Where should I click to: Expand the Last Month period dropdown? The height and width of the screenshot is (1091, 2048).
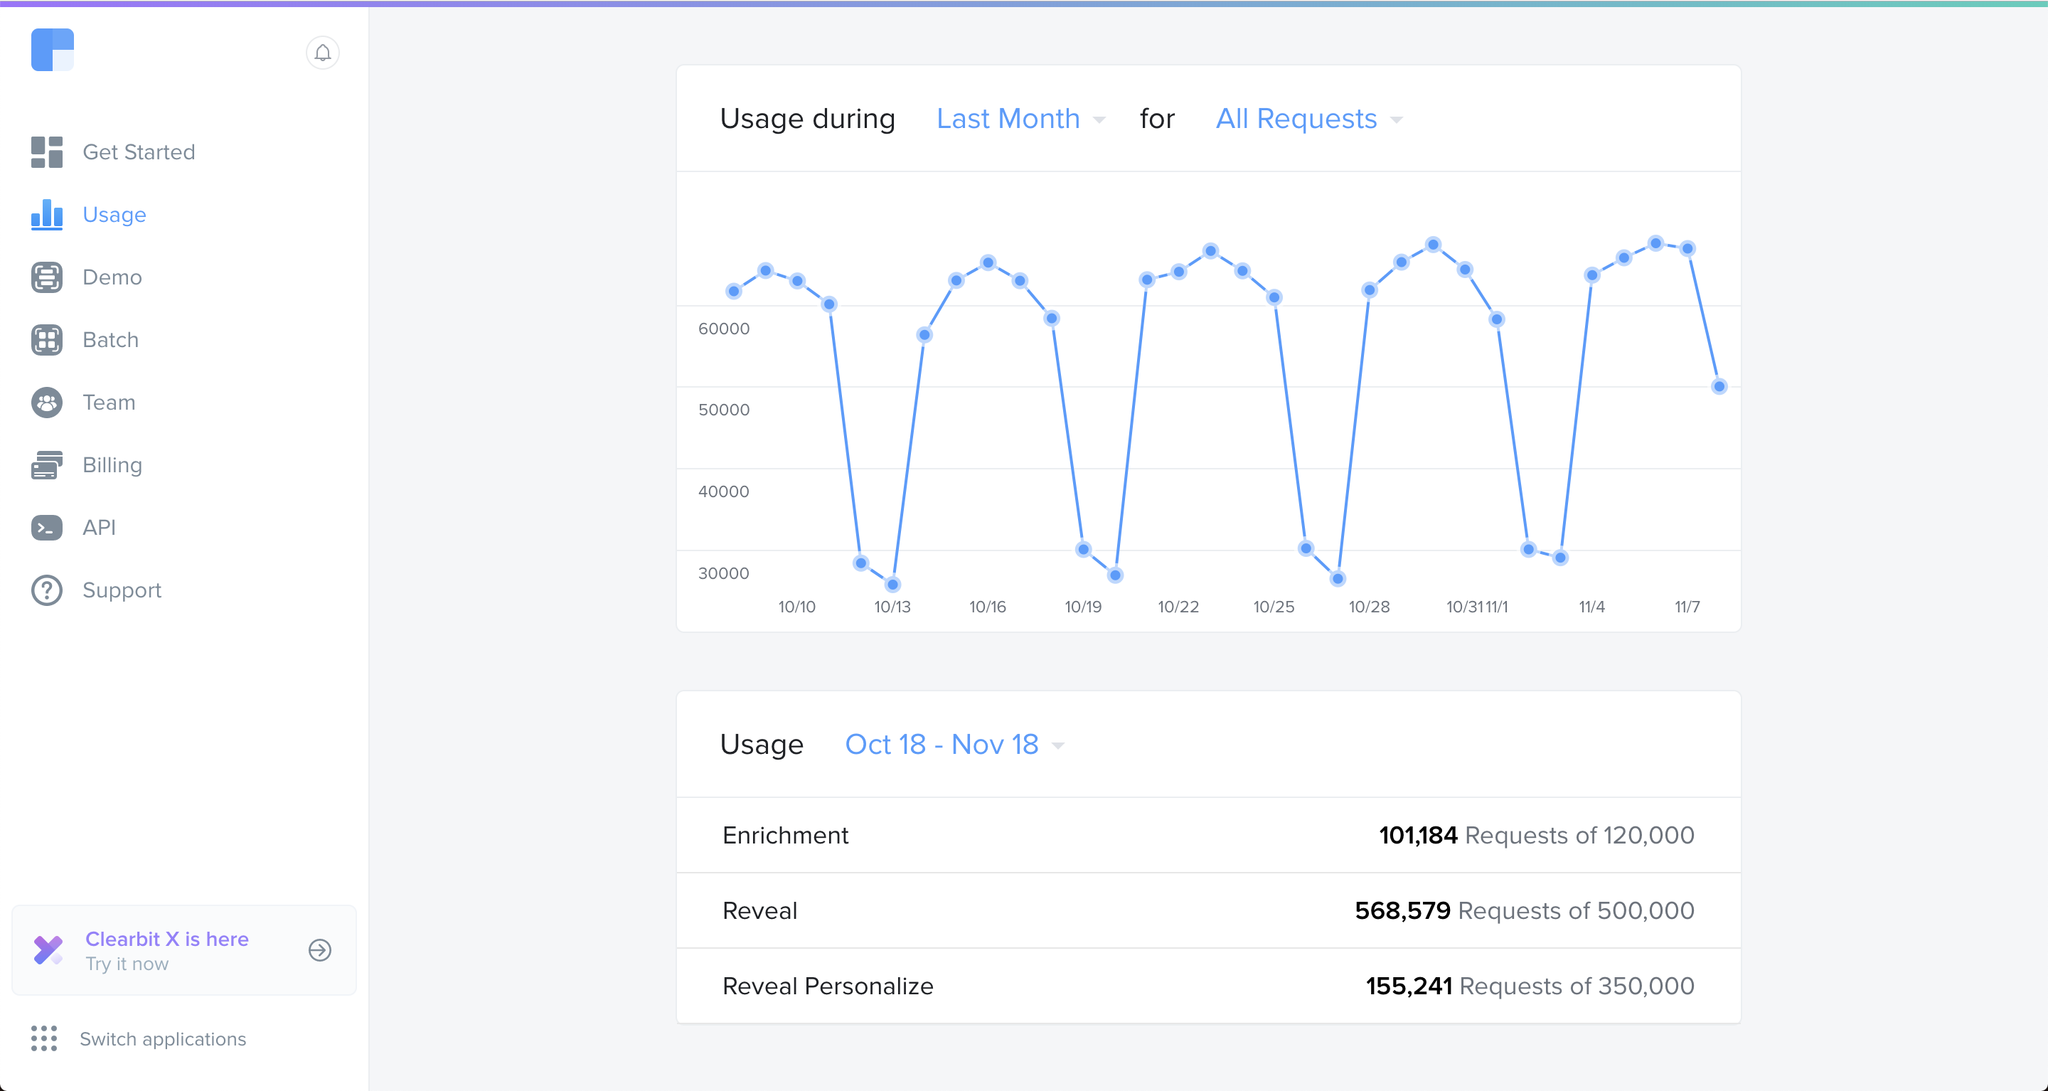tap(1021, 119)
